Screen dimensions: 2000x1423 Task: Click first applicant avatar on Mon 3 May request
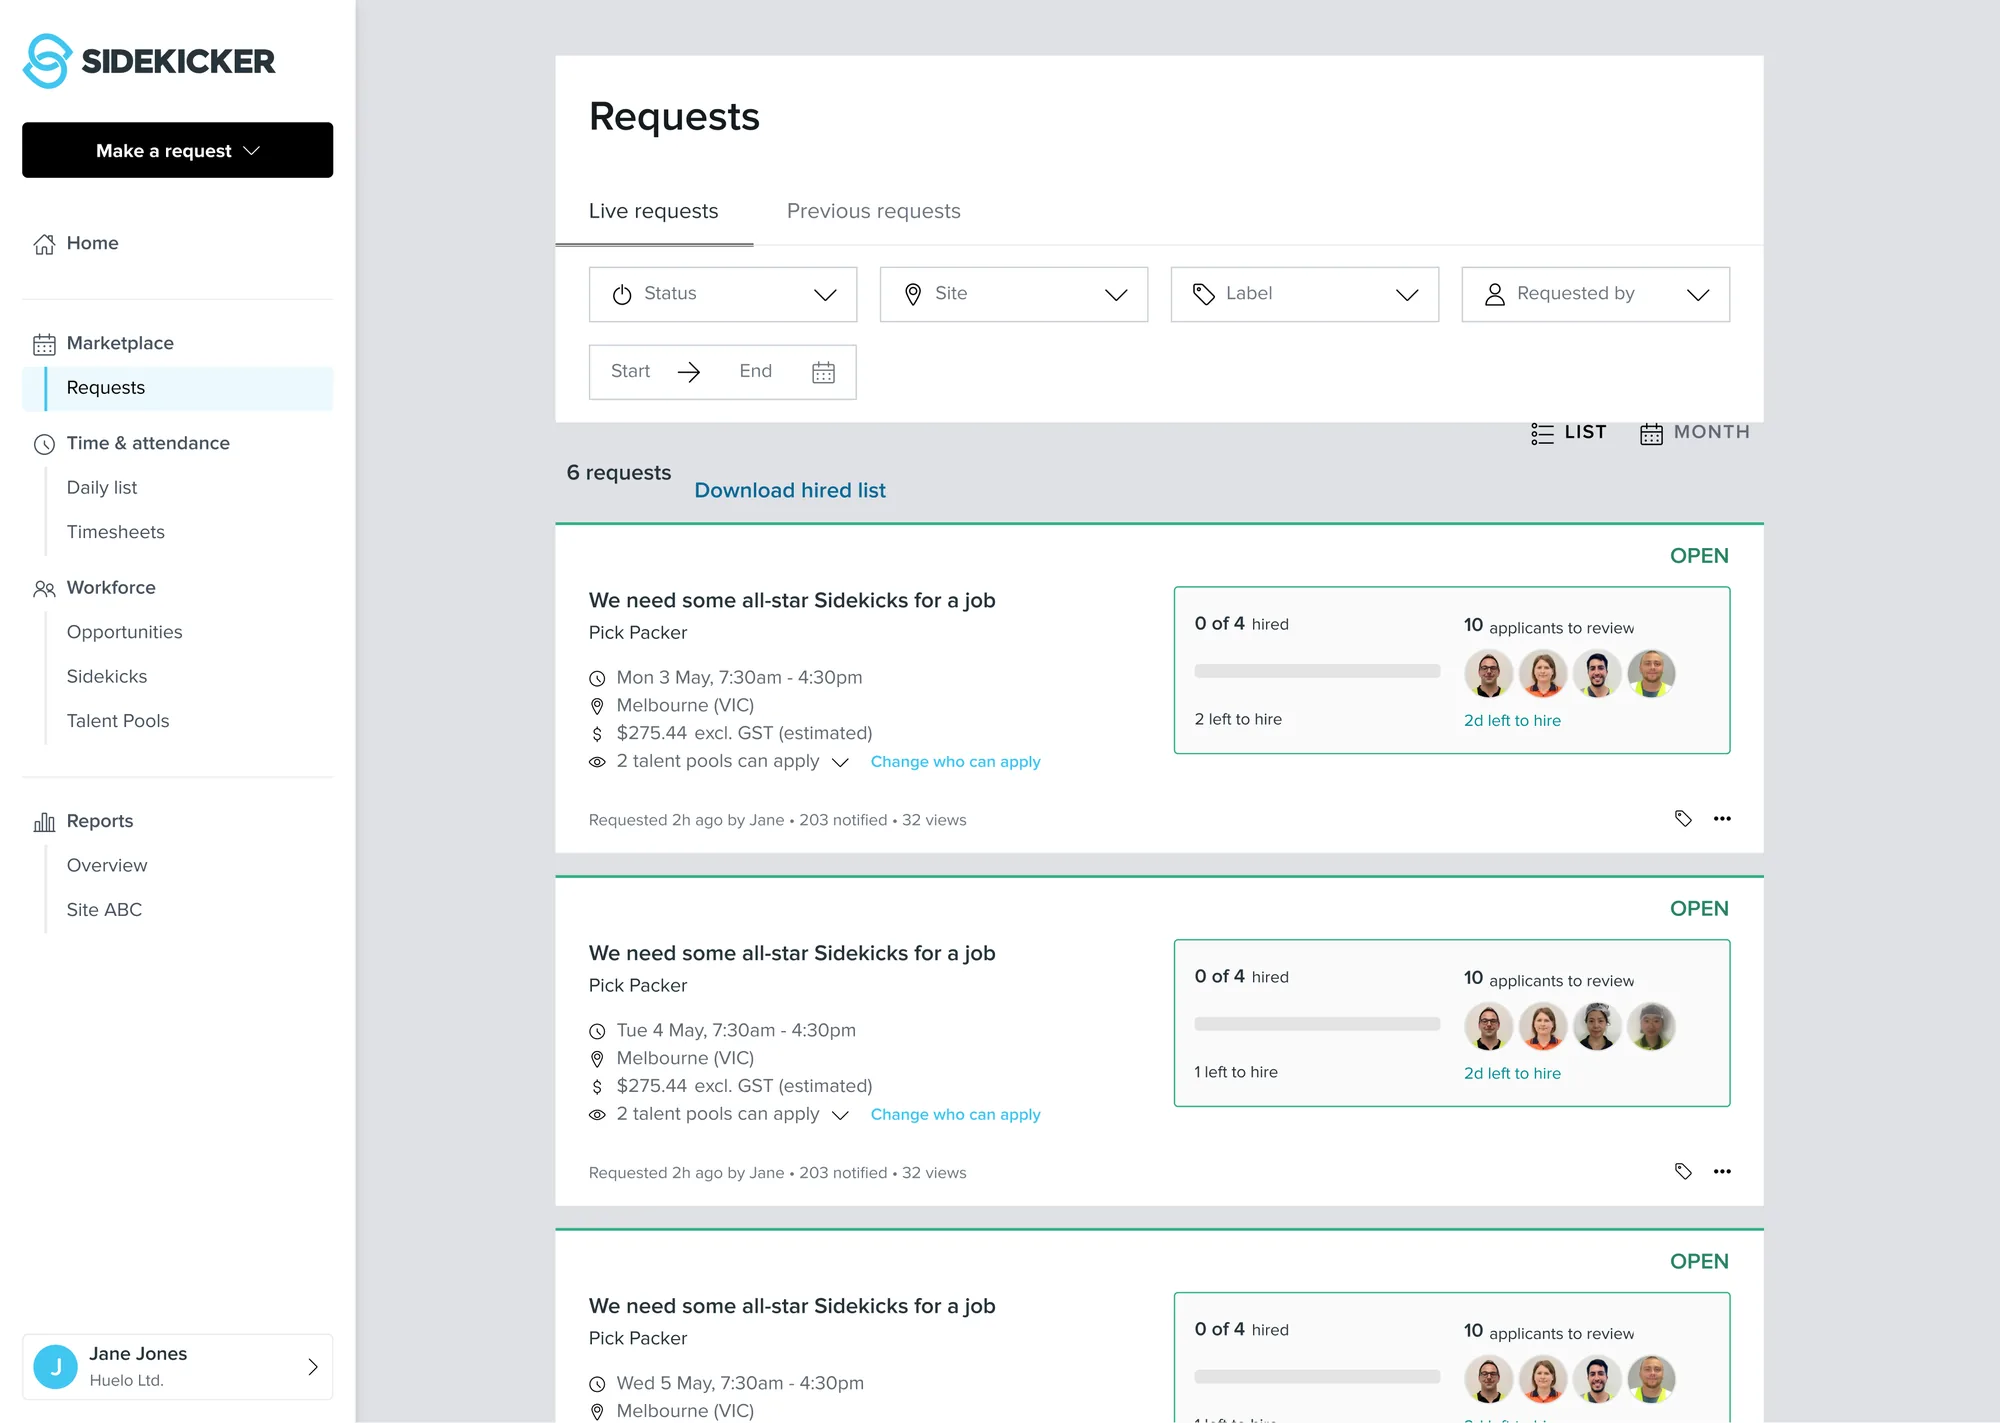click(x=1489, y=674)
